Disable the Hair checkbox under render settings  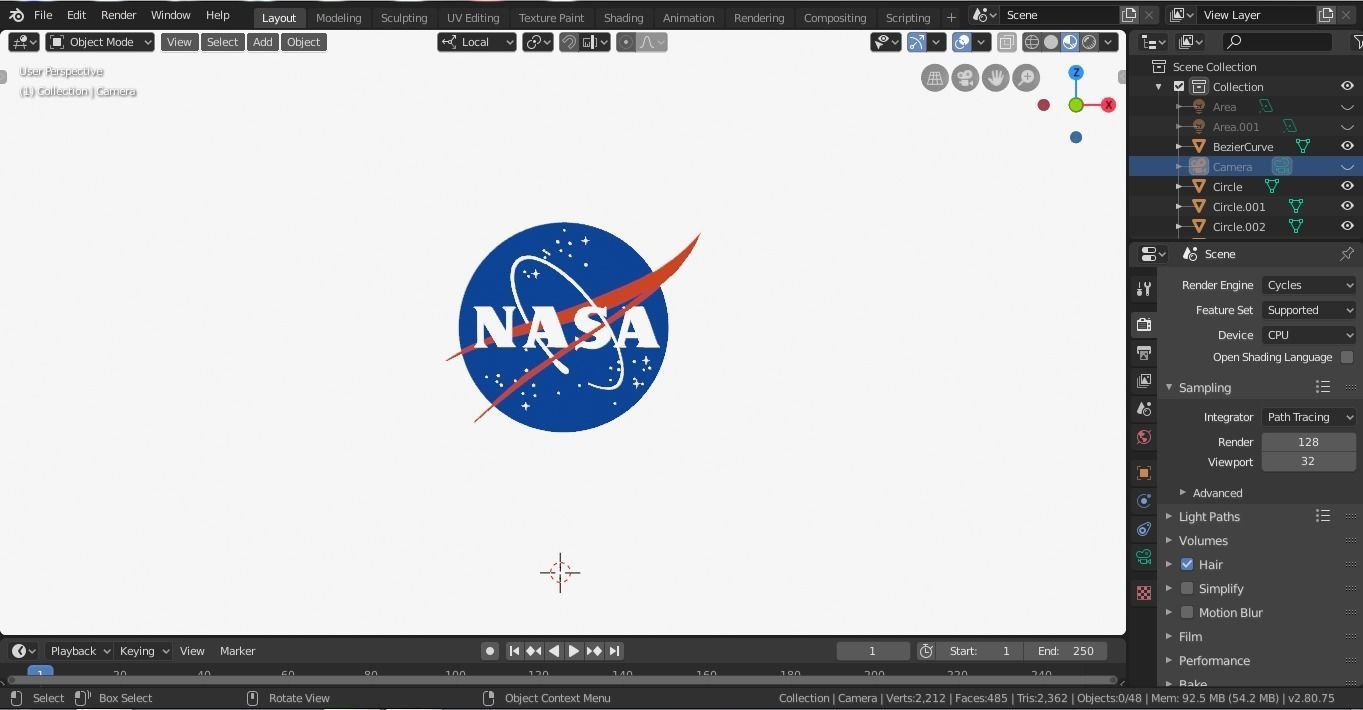1187,564
